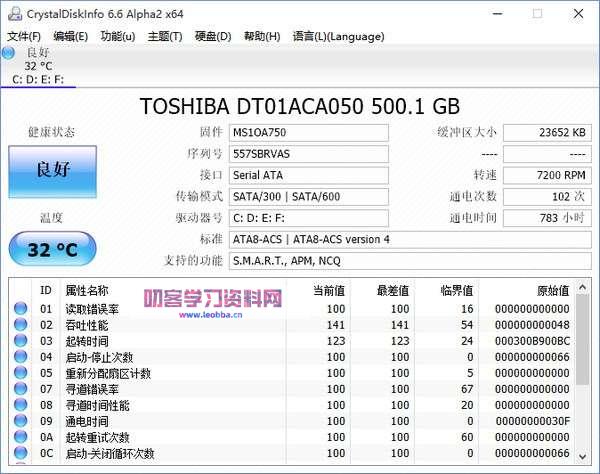Click the blue disk status circle above drive letters
600x474 pixels.
coord(8,53)
